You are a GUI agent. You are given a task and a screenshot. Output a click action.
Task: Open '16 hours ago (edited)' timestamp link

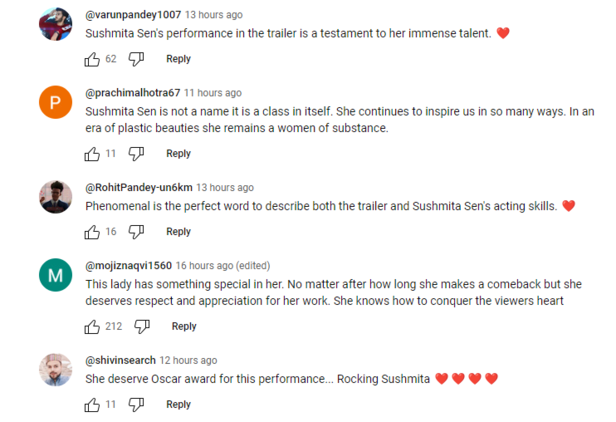223,266
